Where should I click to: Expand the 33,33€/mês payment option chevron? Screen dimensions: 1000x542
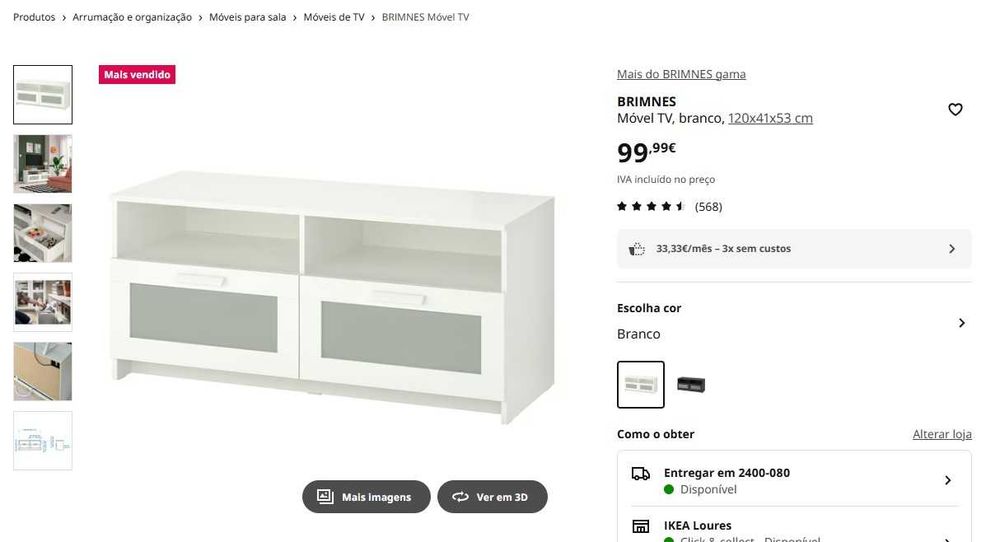pos(952,249)
